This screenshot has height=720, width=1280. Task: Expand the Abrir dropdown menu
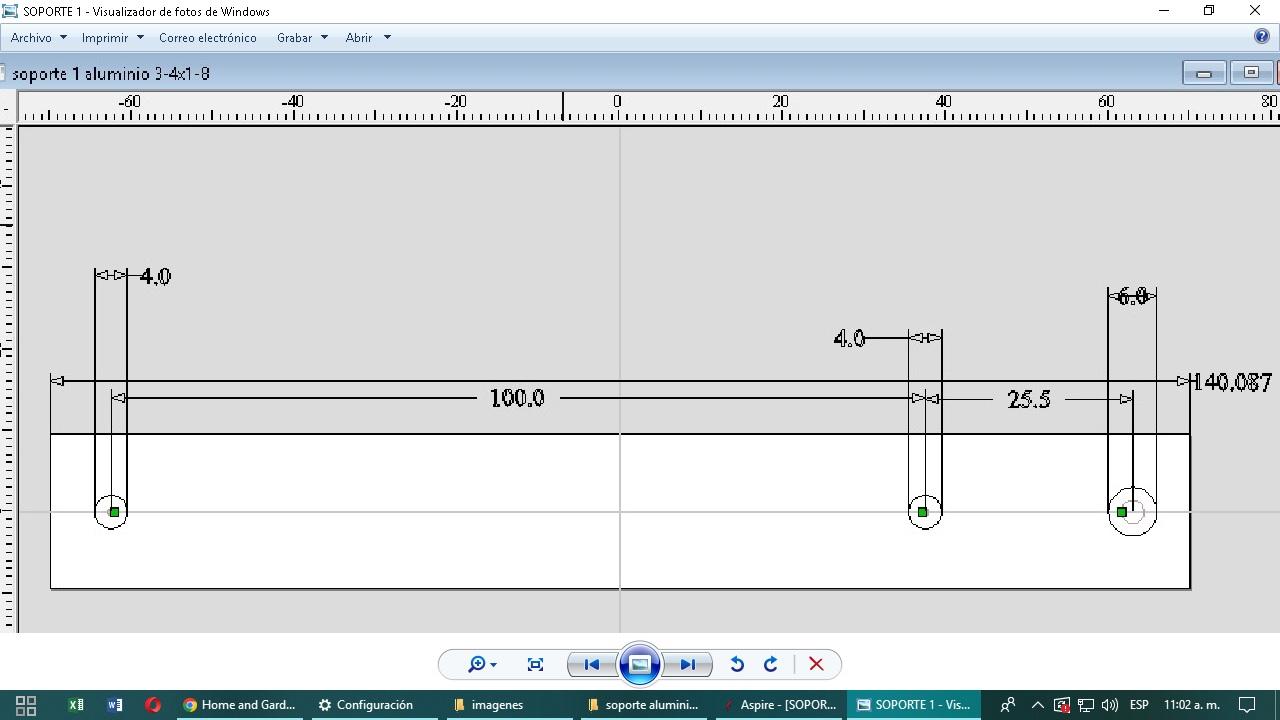(368, 38)
